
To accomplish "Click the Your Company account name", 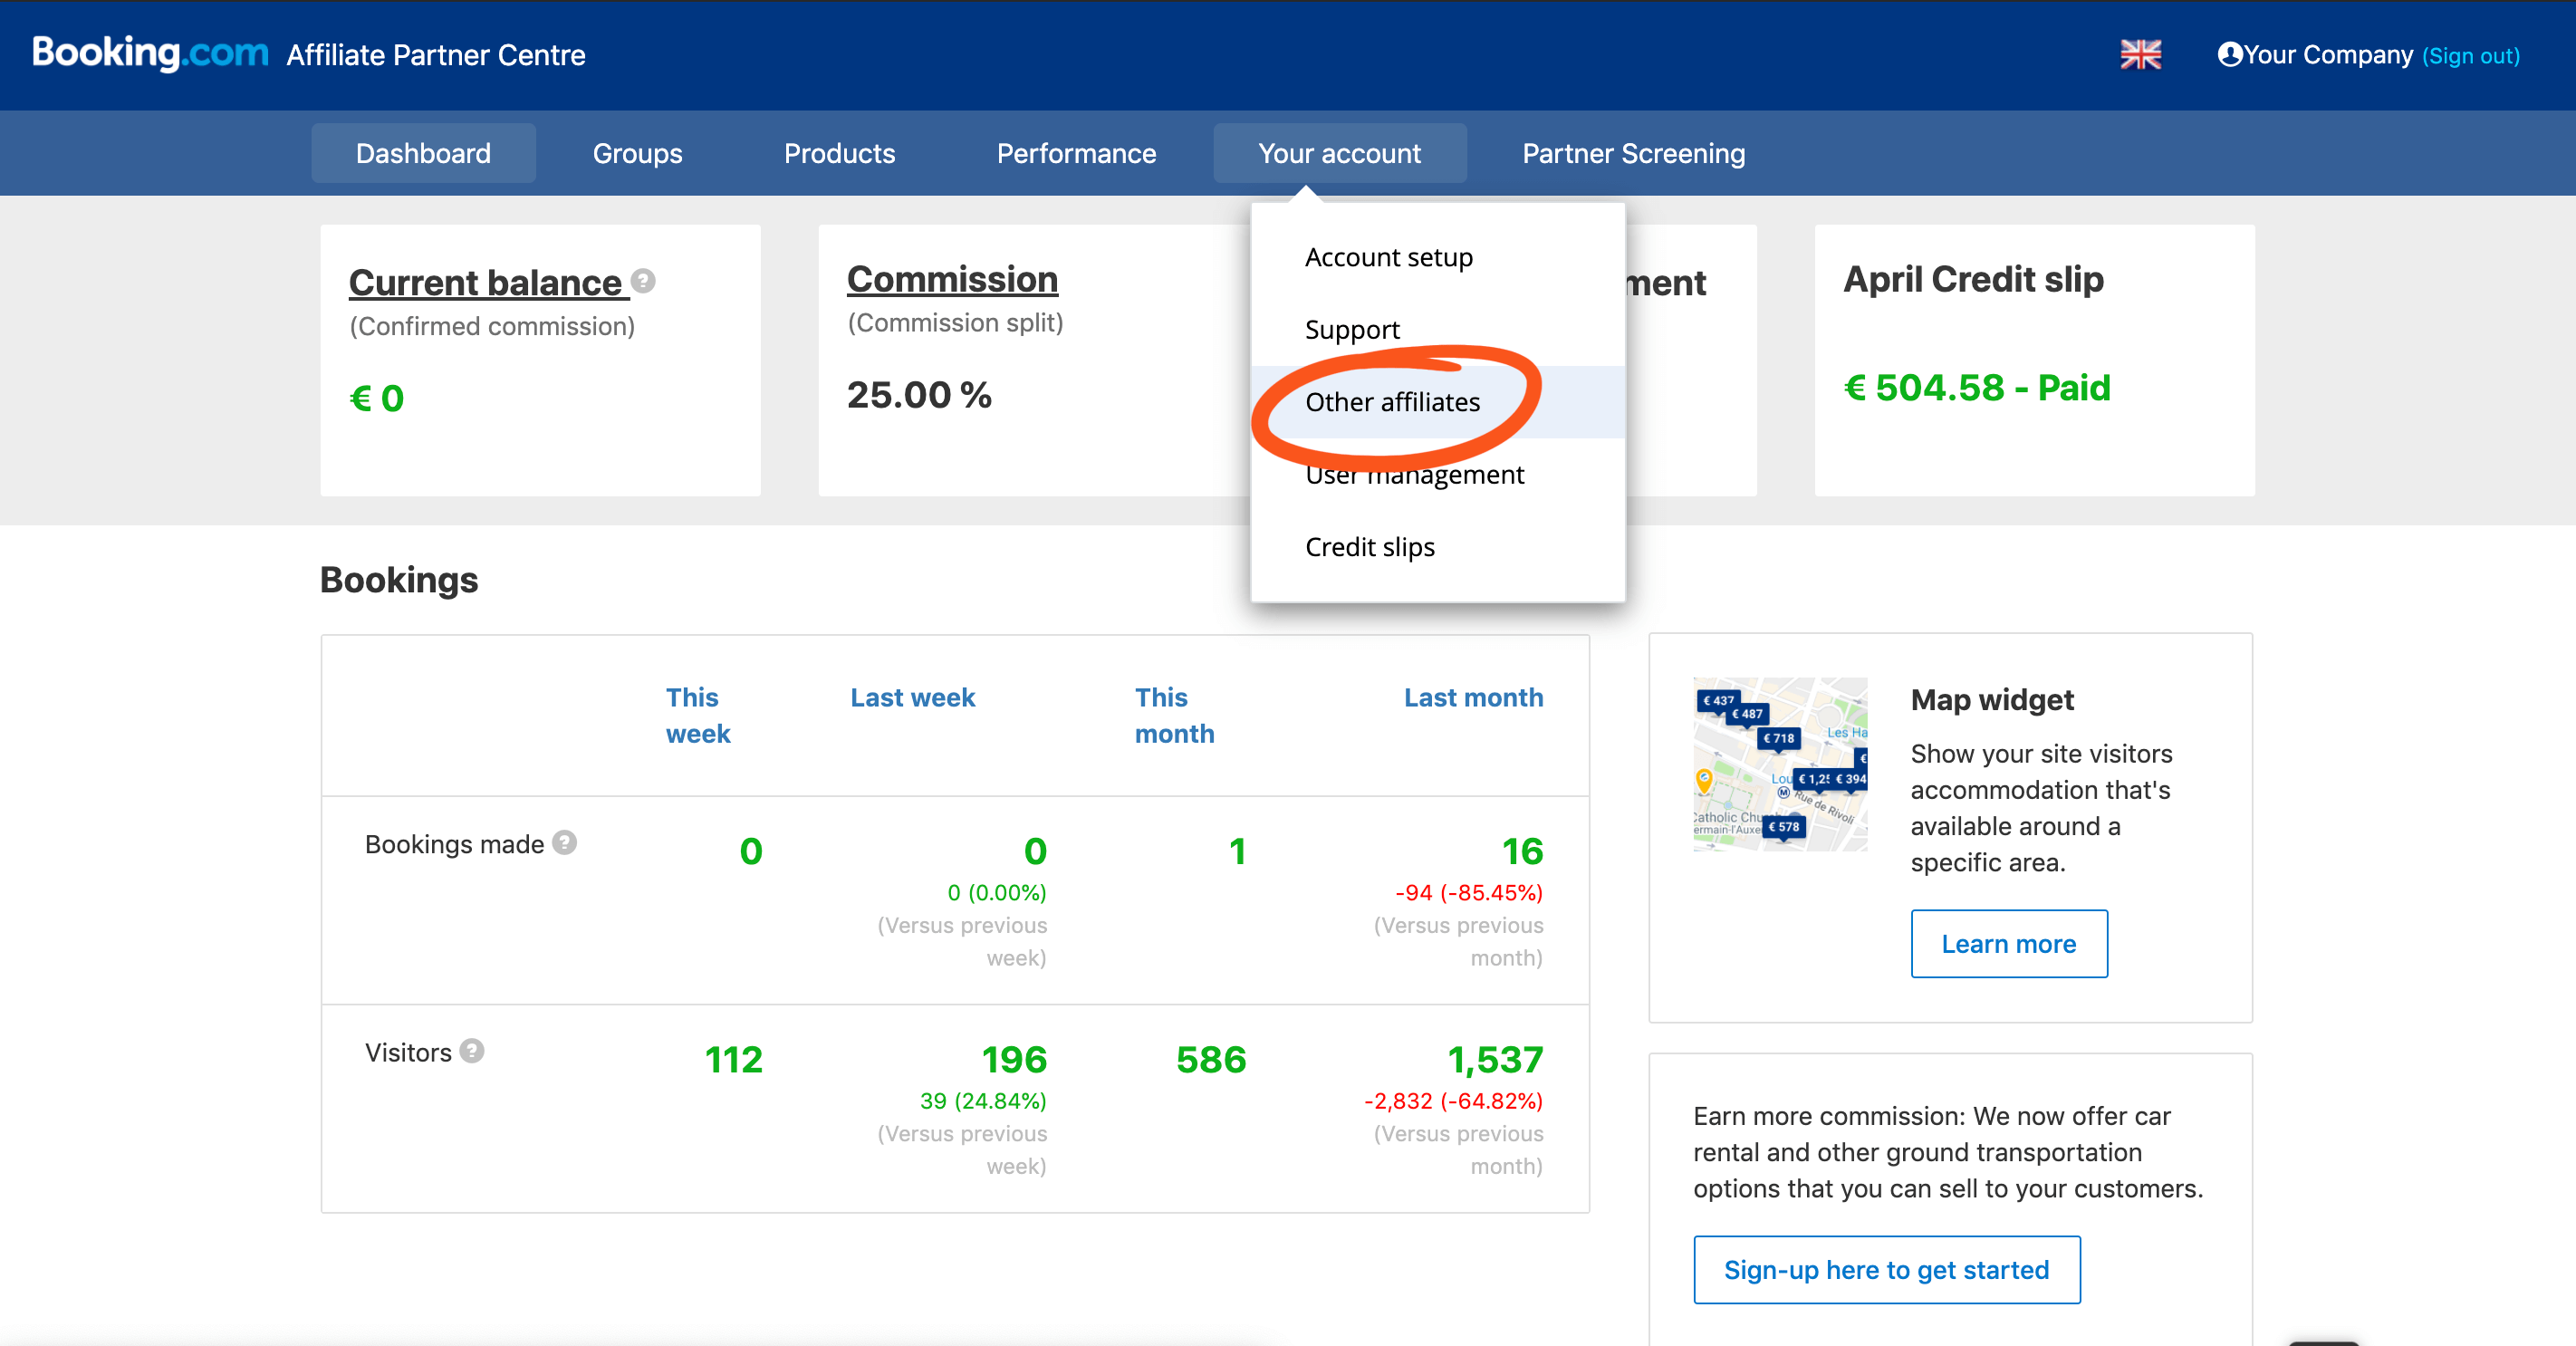I will coord(2328,54).
